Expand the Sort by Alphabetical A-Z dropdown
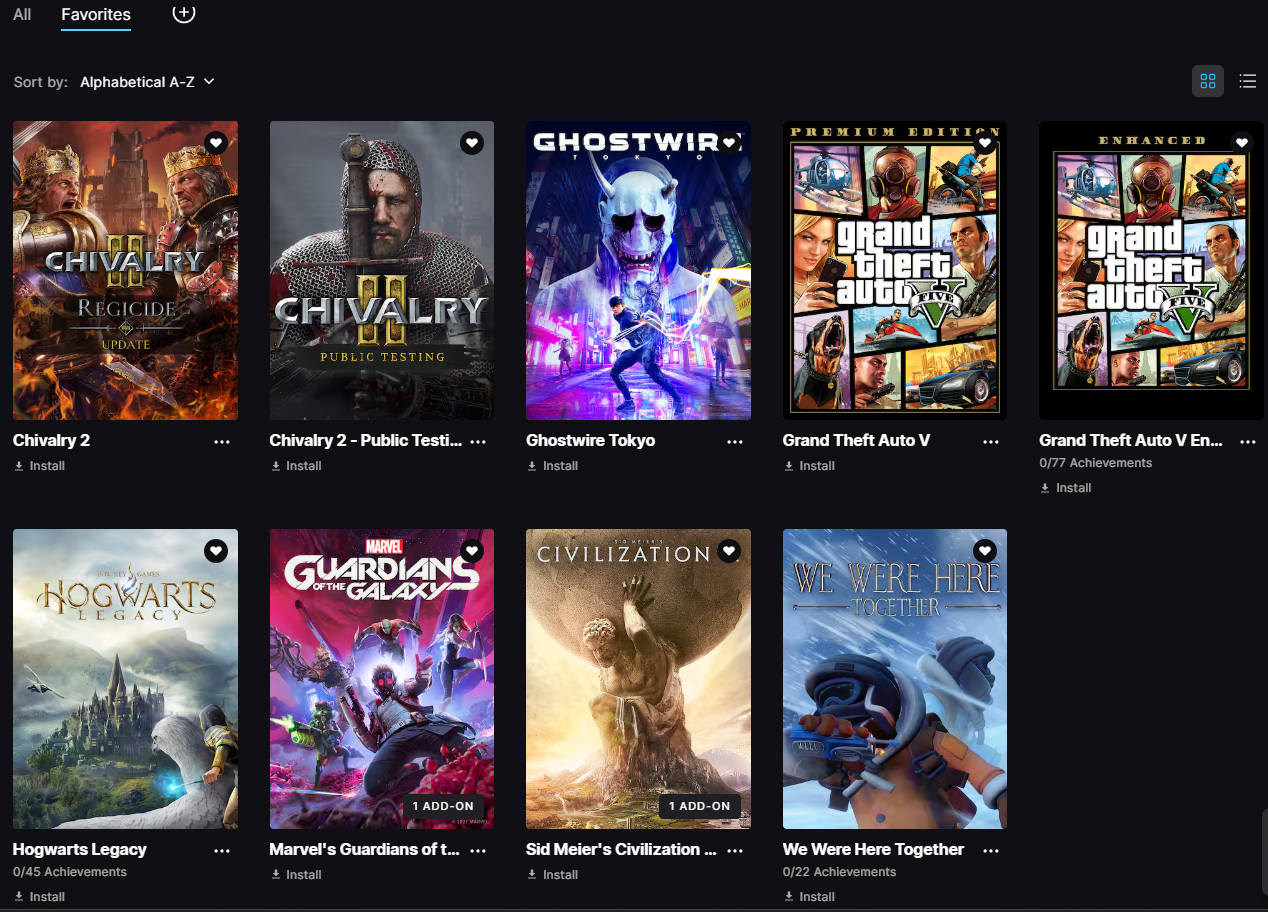The width and height of the screenshot is (1268, 912). [147, 82]
